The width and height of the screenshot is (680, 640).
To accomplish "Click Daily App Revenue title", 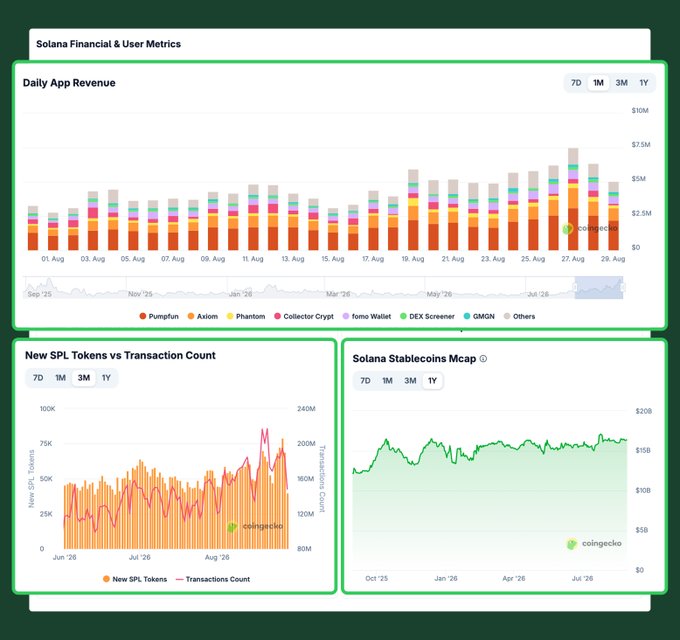I will [69, 83].
